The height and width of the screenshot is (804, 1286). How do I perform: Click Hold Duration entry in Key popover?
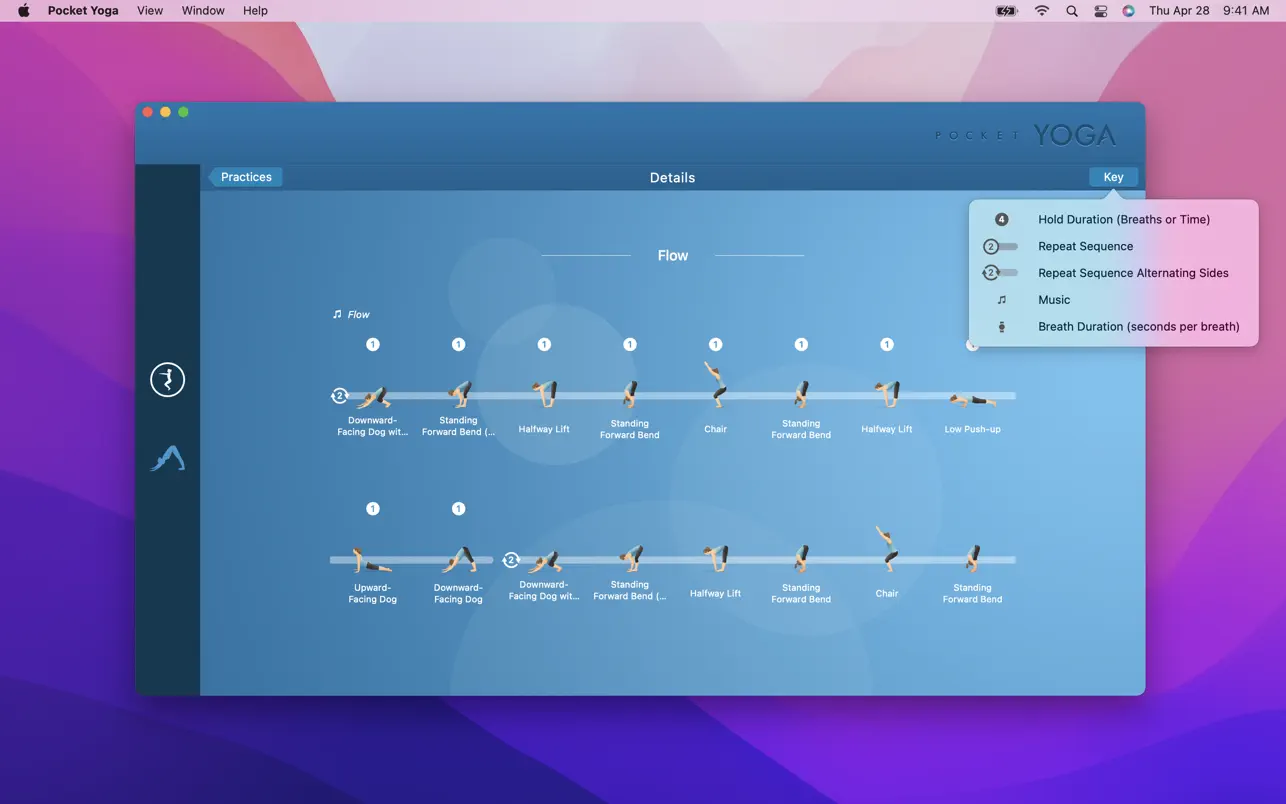(1123, 219)
